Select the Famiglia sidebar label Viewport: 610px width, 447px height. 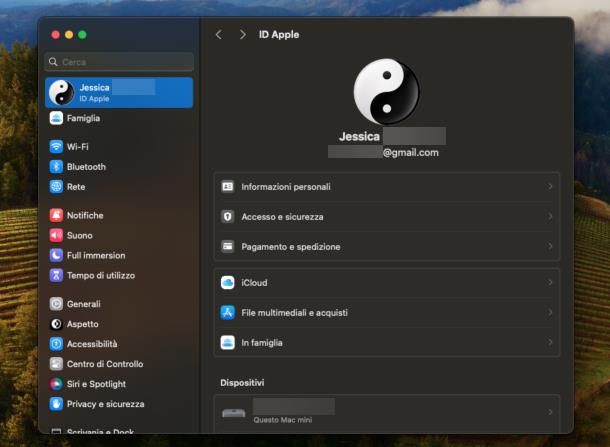click(x=83, y=118)
